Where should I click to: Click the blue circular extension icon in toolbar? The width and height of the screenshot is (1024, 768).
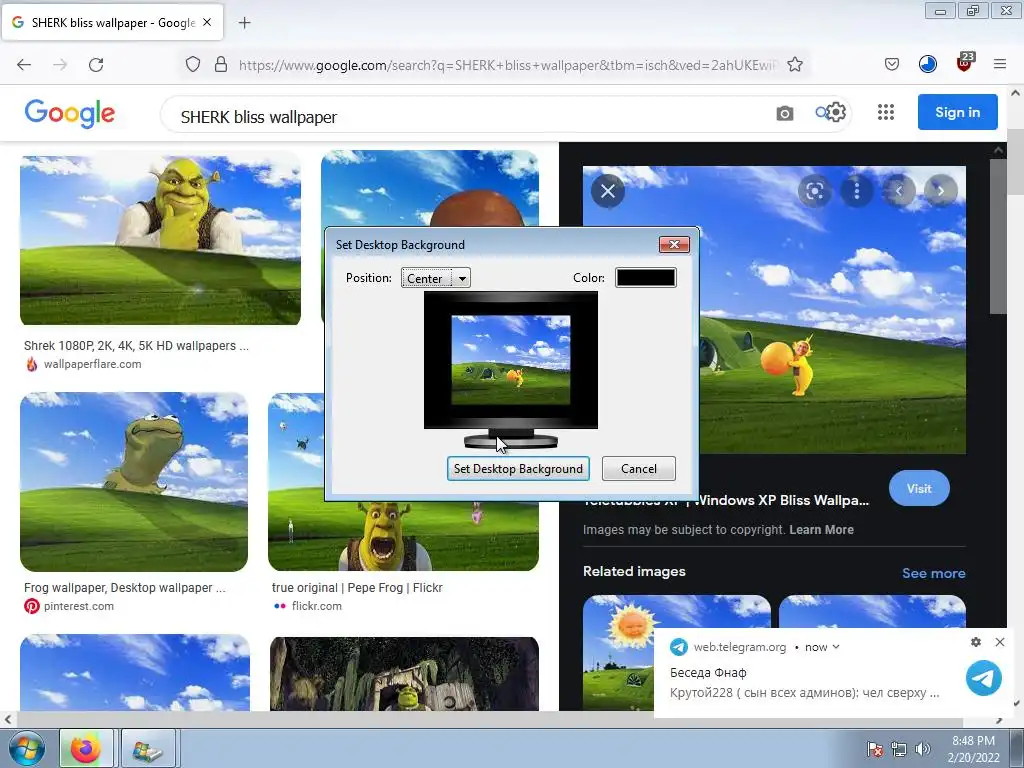tap(927, 64)
